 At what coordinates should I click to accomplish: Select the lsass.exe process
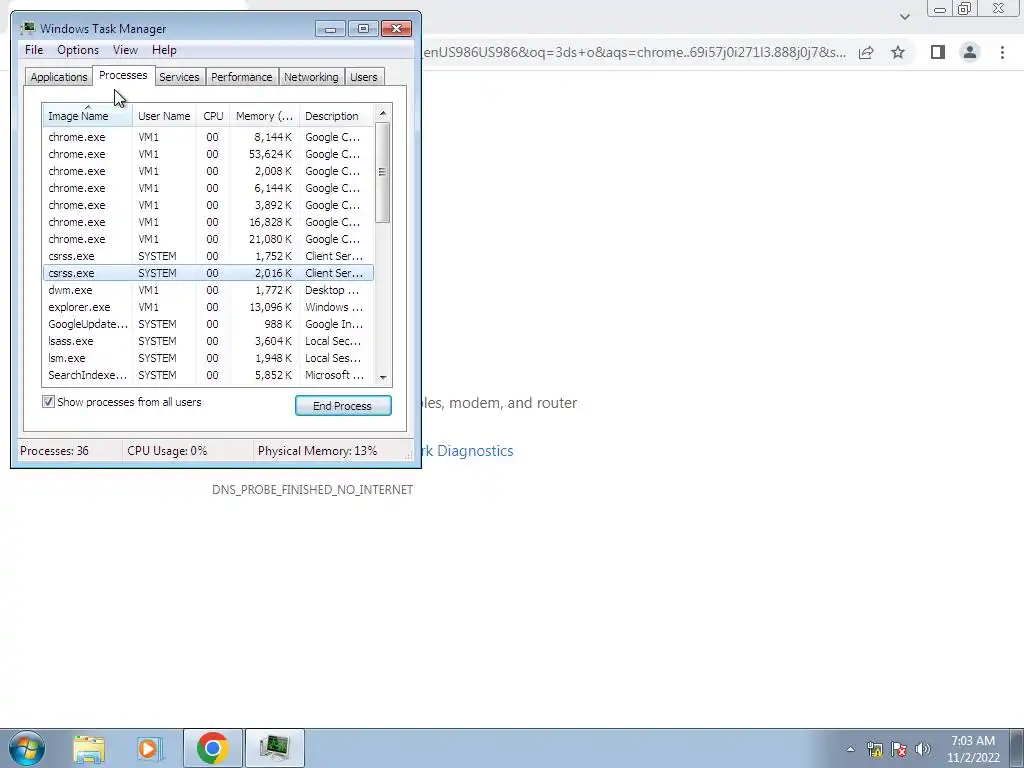point(208,341)
